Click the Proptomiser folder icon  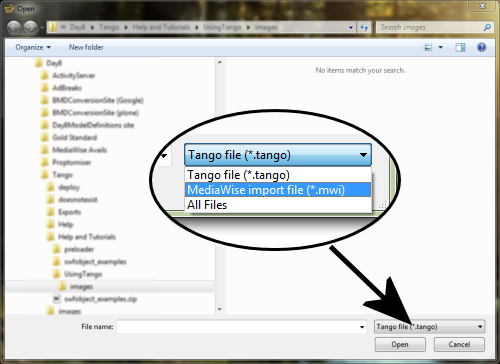[x=44, y=162]
